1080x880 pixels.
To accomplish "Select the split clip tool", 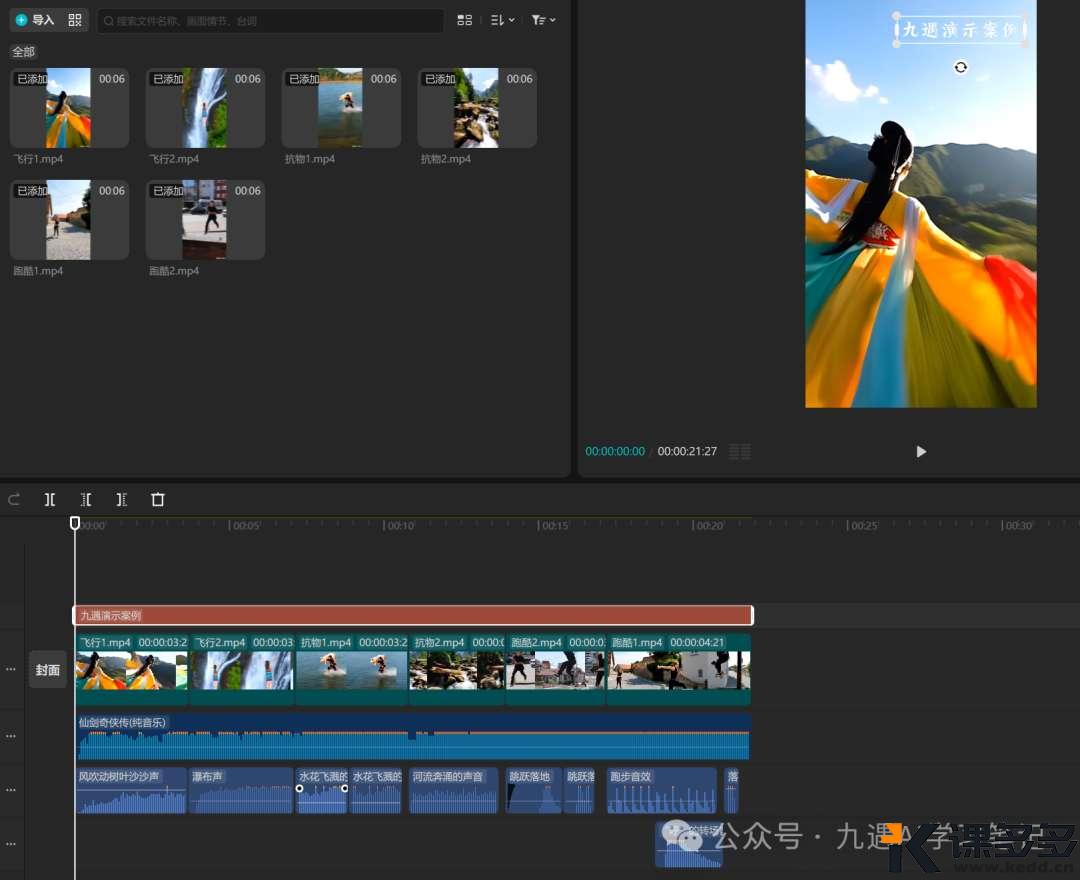I will pos(50,499).
